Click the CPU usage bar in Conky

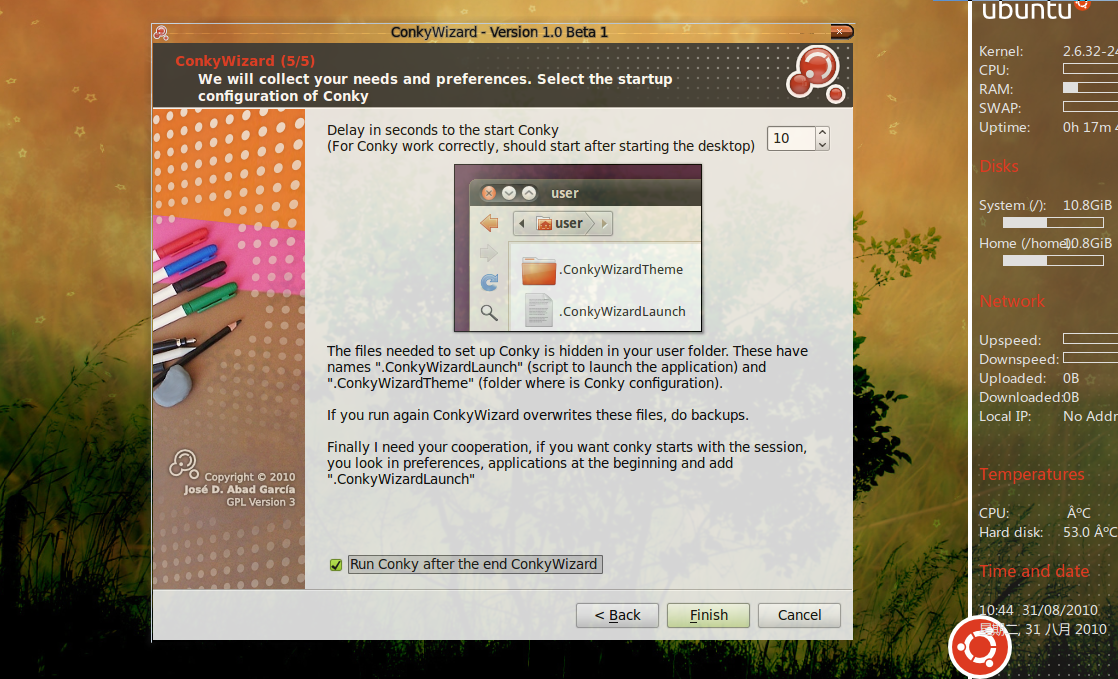pos(1090,69)
